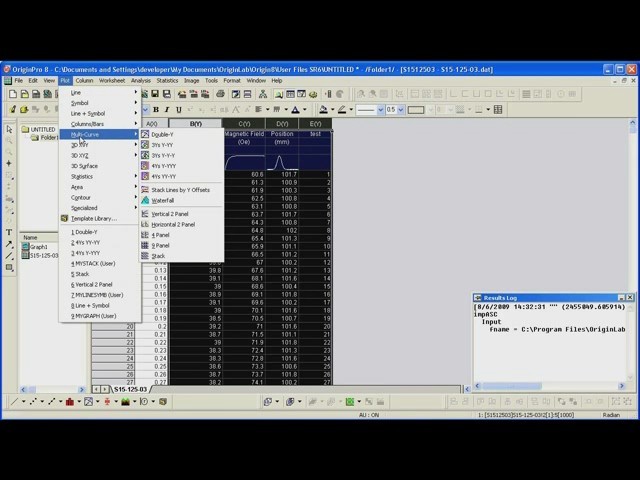This screenshot has height=480, width=640.
Task: Open the Analysis menu
Action: point(141,81)
